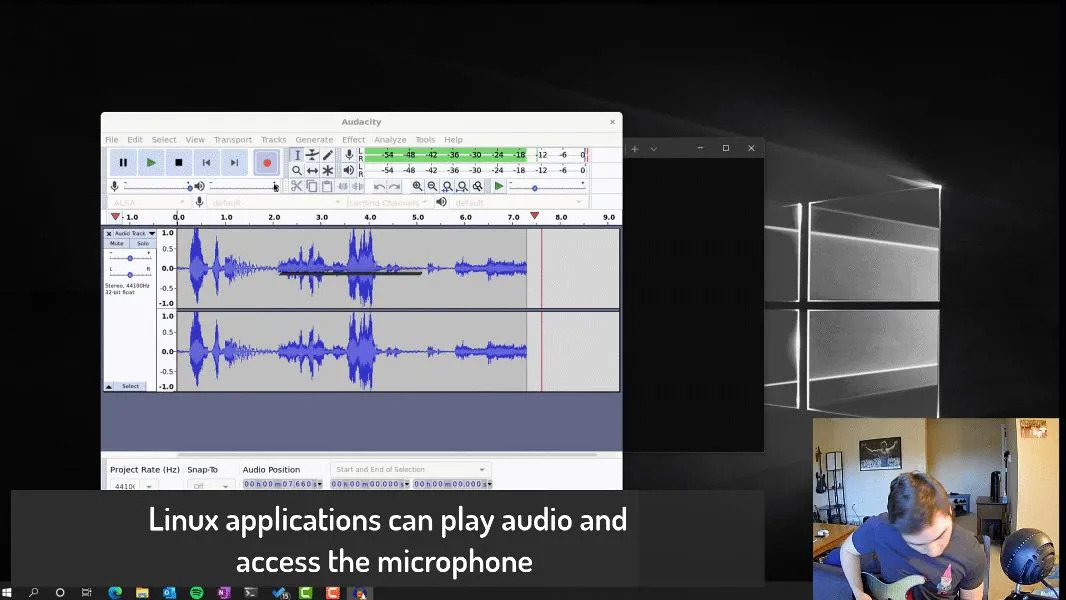This screenshot has height=600, width=1066.
Task: Select the Draw (pencil) tool
Action: tap(328, 155)
